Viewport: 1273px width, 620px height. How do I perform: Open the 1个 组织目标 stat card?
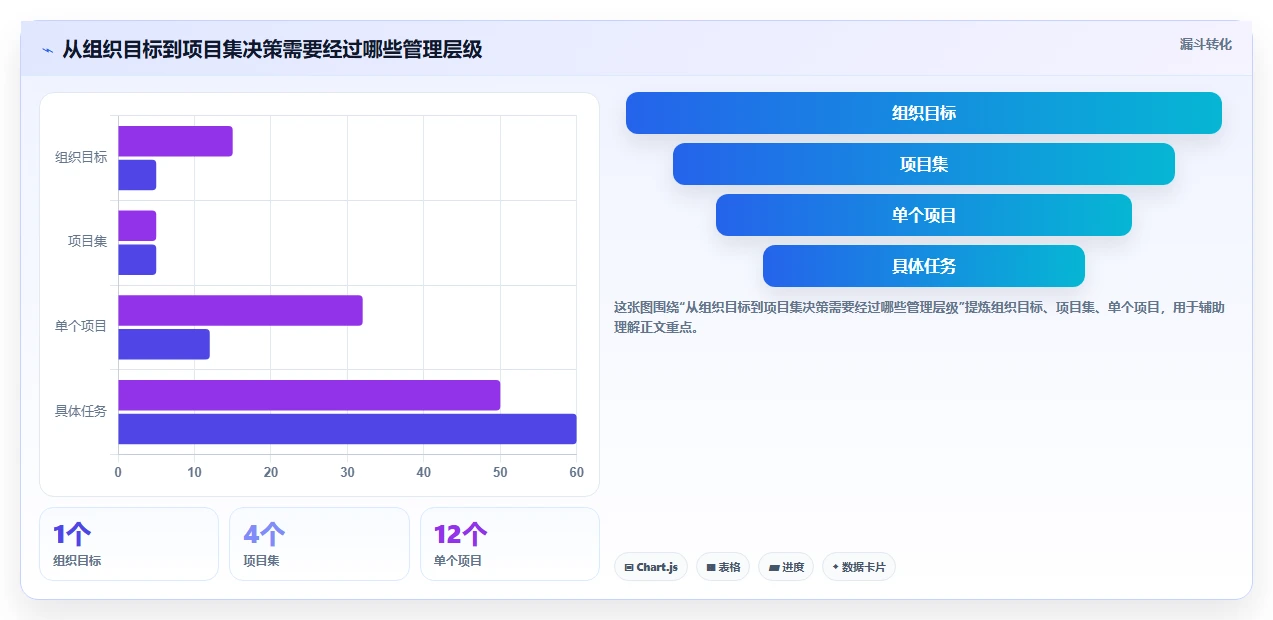pyautogui.click(x=129, y=544)
